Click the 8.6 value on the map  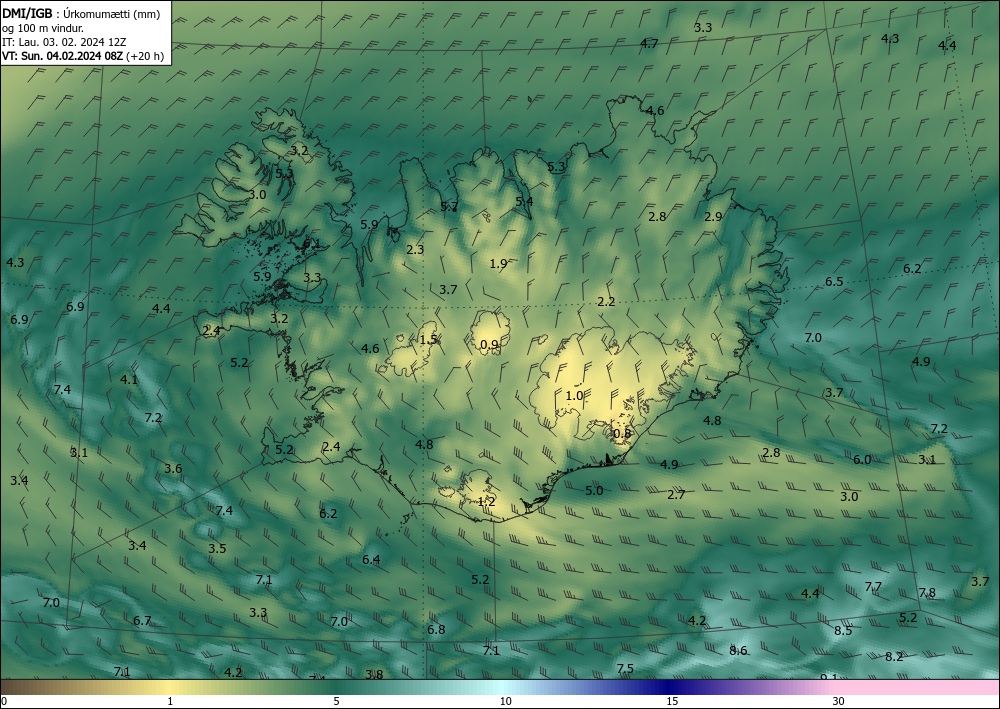(x=738, y=650)
